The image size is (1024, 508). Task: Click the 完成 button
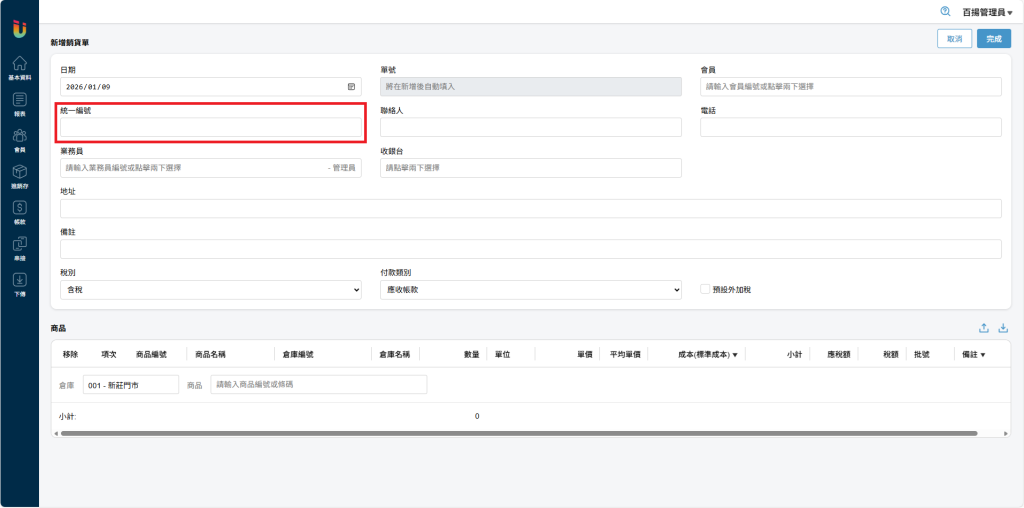coord(993,38)
